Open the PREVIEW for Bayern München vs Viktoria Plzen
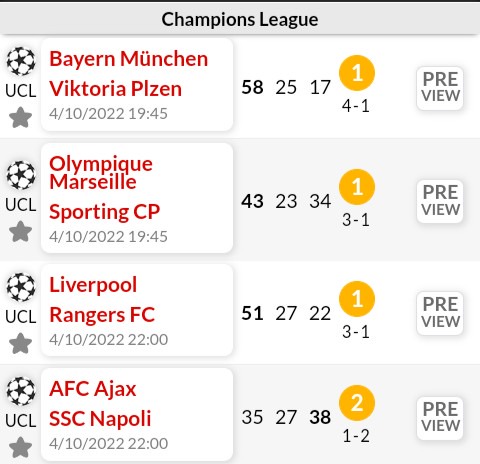 [x=440, y=88]
